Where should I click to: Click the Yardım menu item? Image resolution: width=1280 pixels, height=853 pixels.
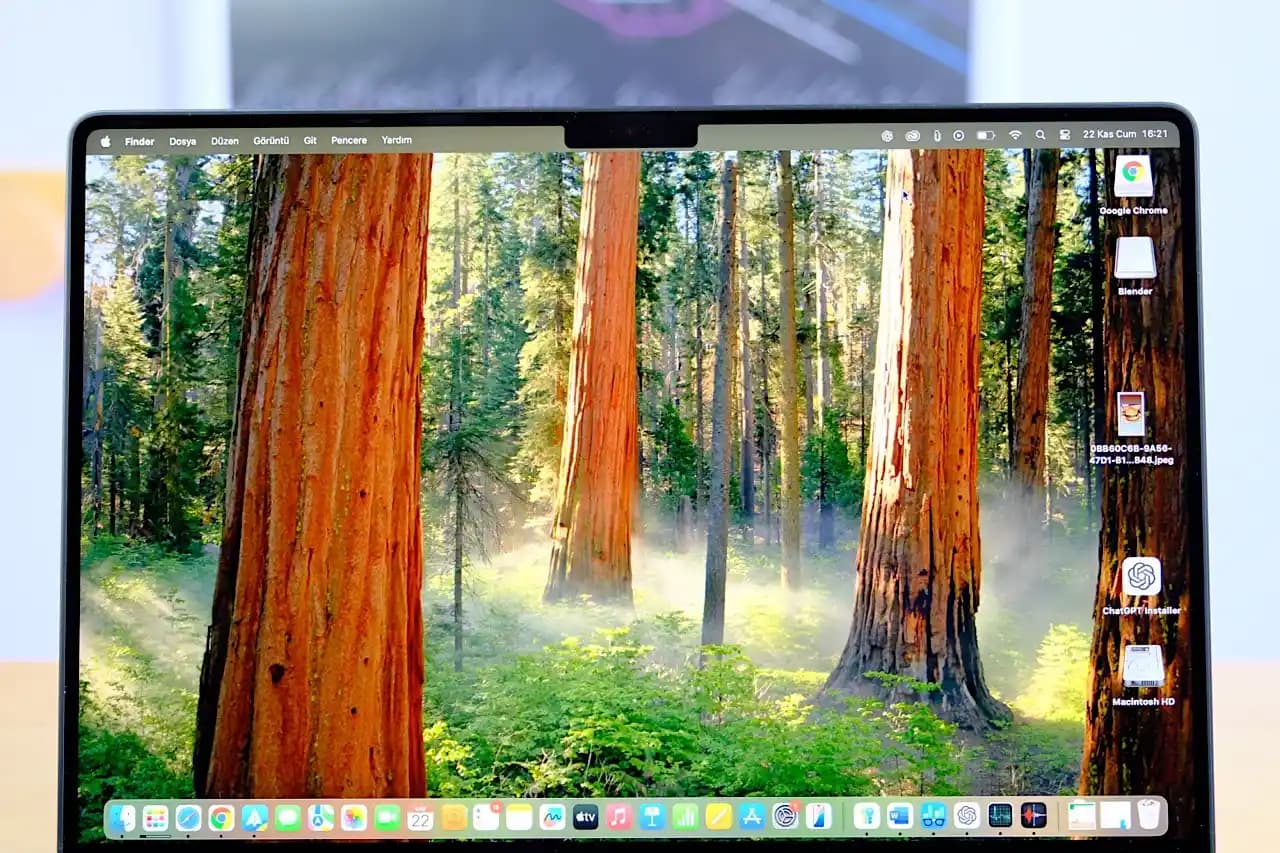pos(397,140)
